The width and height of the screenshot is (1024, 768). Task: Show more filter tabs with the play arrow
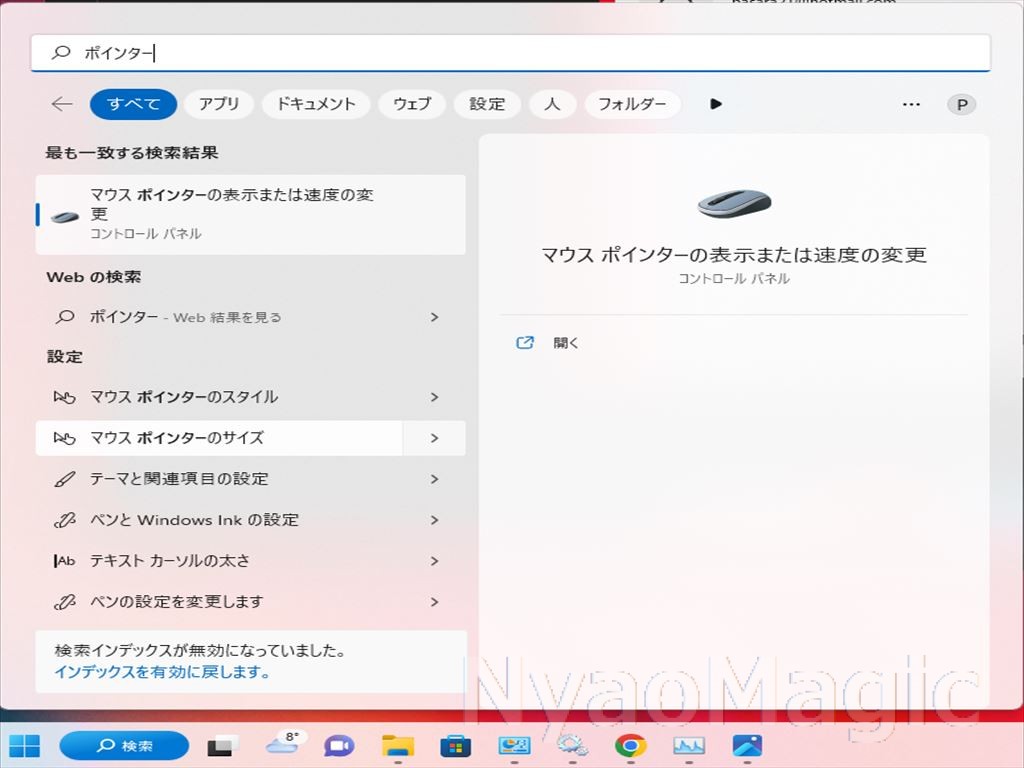(x=716, y=104)
